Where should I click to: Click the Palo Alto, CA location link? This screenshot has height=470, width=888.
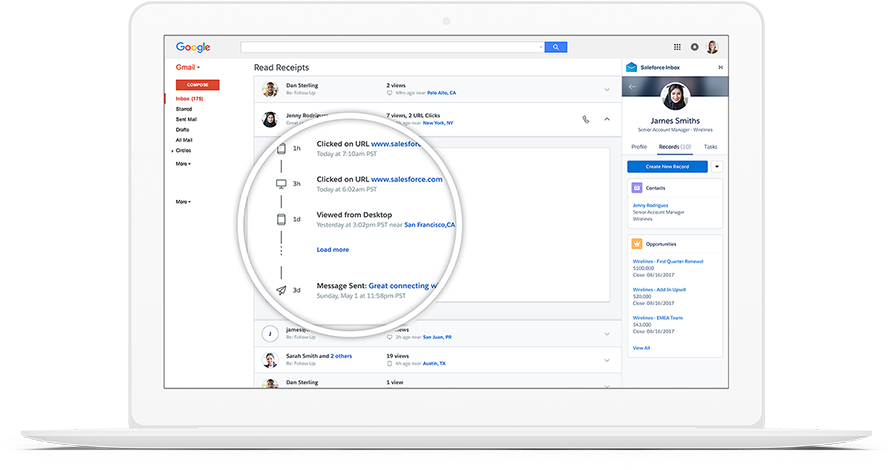(x=441, y=93)
